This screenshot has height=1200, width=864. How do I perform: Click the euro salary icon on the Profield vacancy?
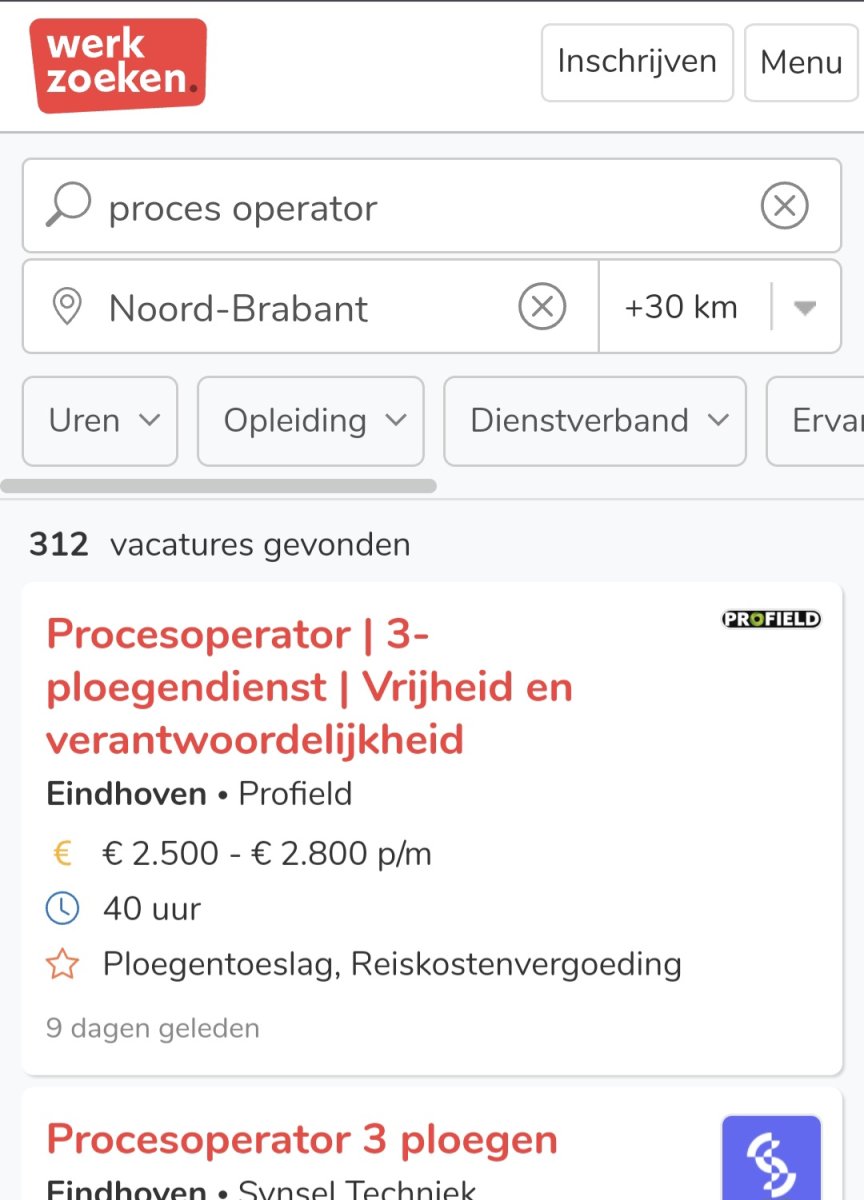[x=62, y=852]
